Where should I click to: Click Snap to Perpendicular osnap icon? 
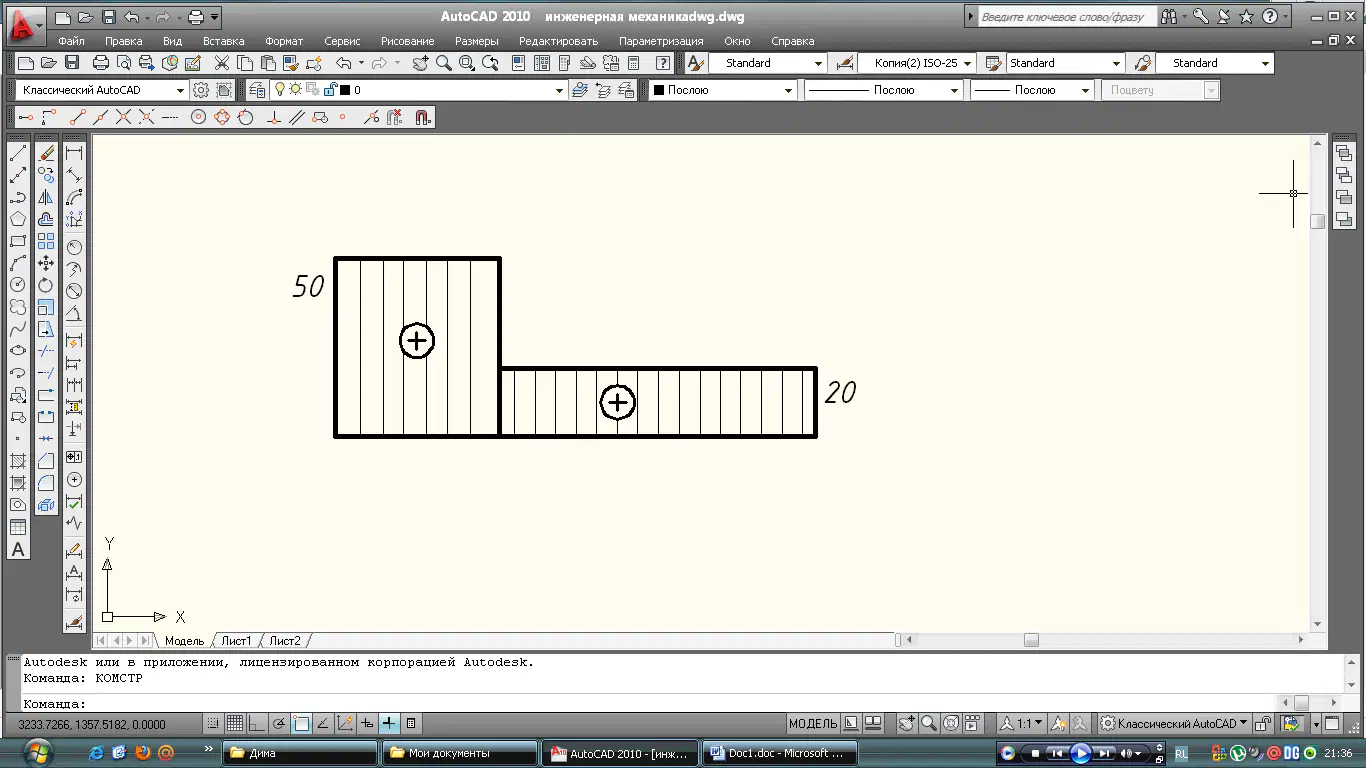[274, 117]
